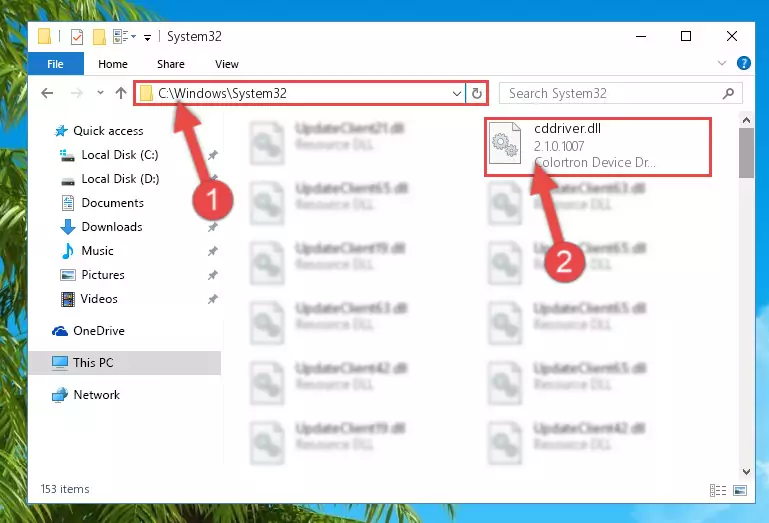Open Pictures from Quick access
This screenshot has height=523, width=769.
pyautogui.click(x=103, y=275)
